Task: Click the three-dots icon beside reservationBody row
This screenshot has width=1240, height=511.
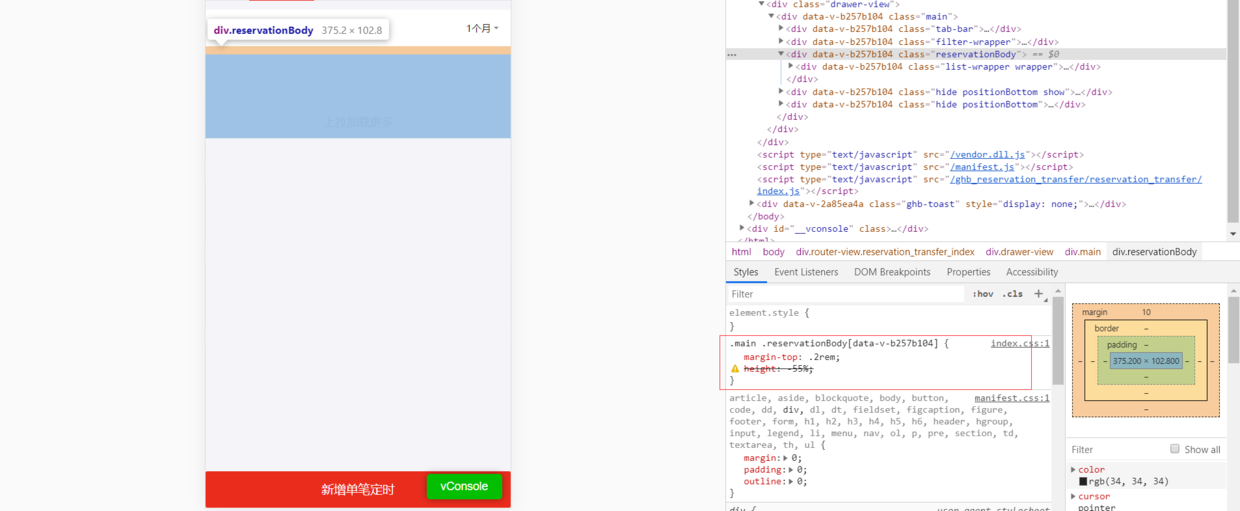Action: (732, 55)
